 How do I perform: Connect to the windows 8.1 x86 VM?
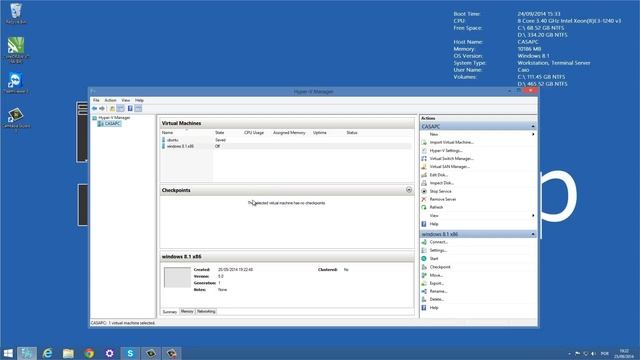[x=439, y=242]
